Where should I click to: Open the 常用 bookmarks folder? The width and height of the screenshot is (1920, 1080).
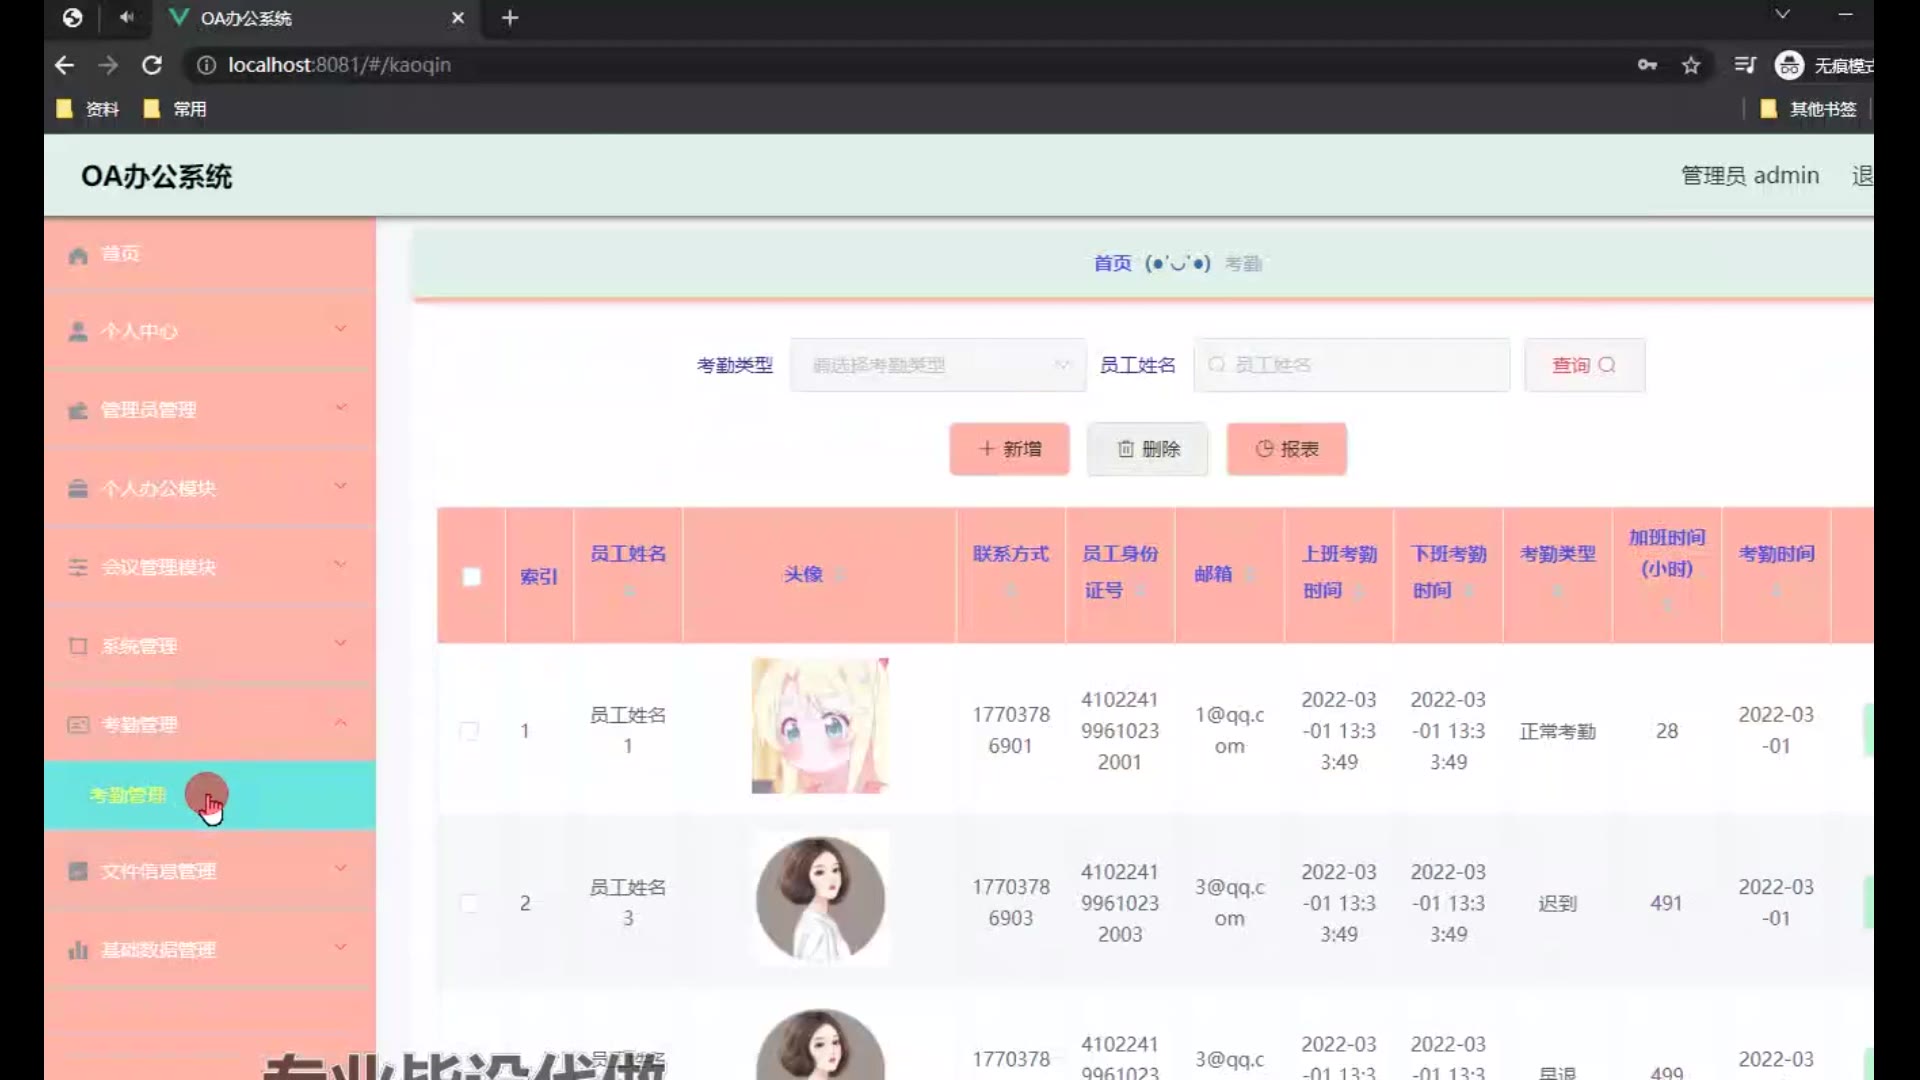[175, 109]
